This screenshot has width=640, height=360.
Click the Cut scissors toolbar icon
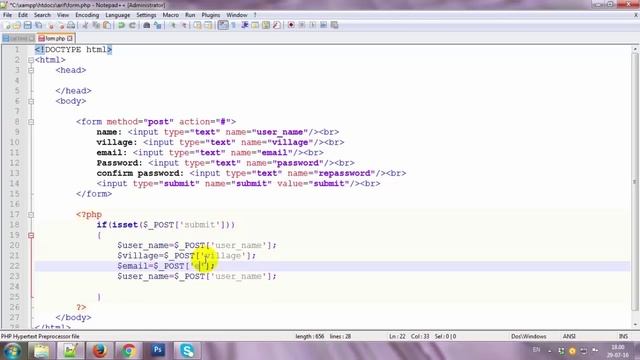[85, 25]
